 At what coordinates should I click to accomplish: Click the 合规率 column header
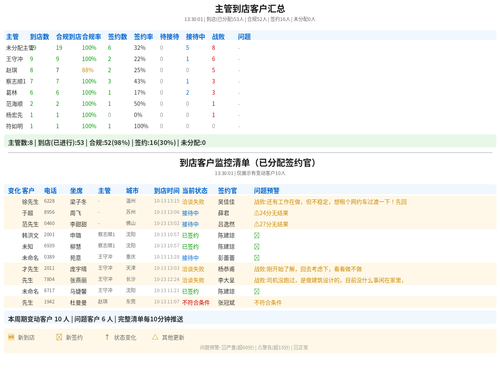(91, 37)
